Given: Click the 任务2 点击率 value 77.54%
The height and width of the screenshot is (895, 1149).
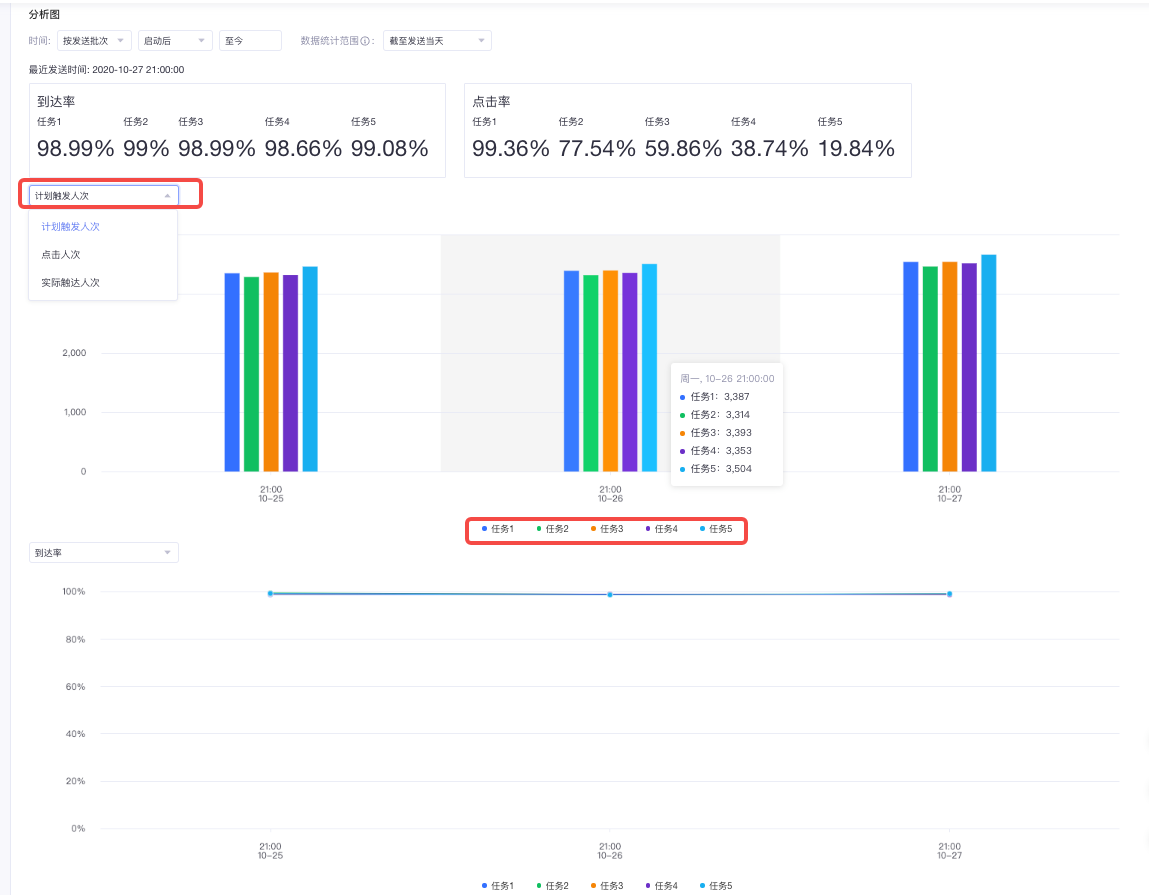Looking at the screenshot, I should pyautogui.click(x=596, y=149).
